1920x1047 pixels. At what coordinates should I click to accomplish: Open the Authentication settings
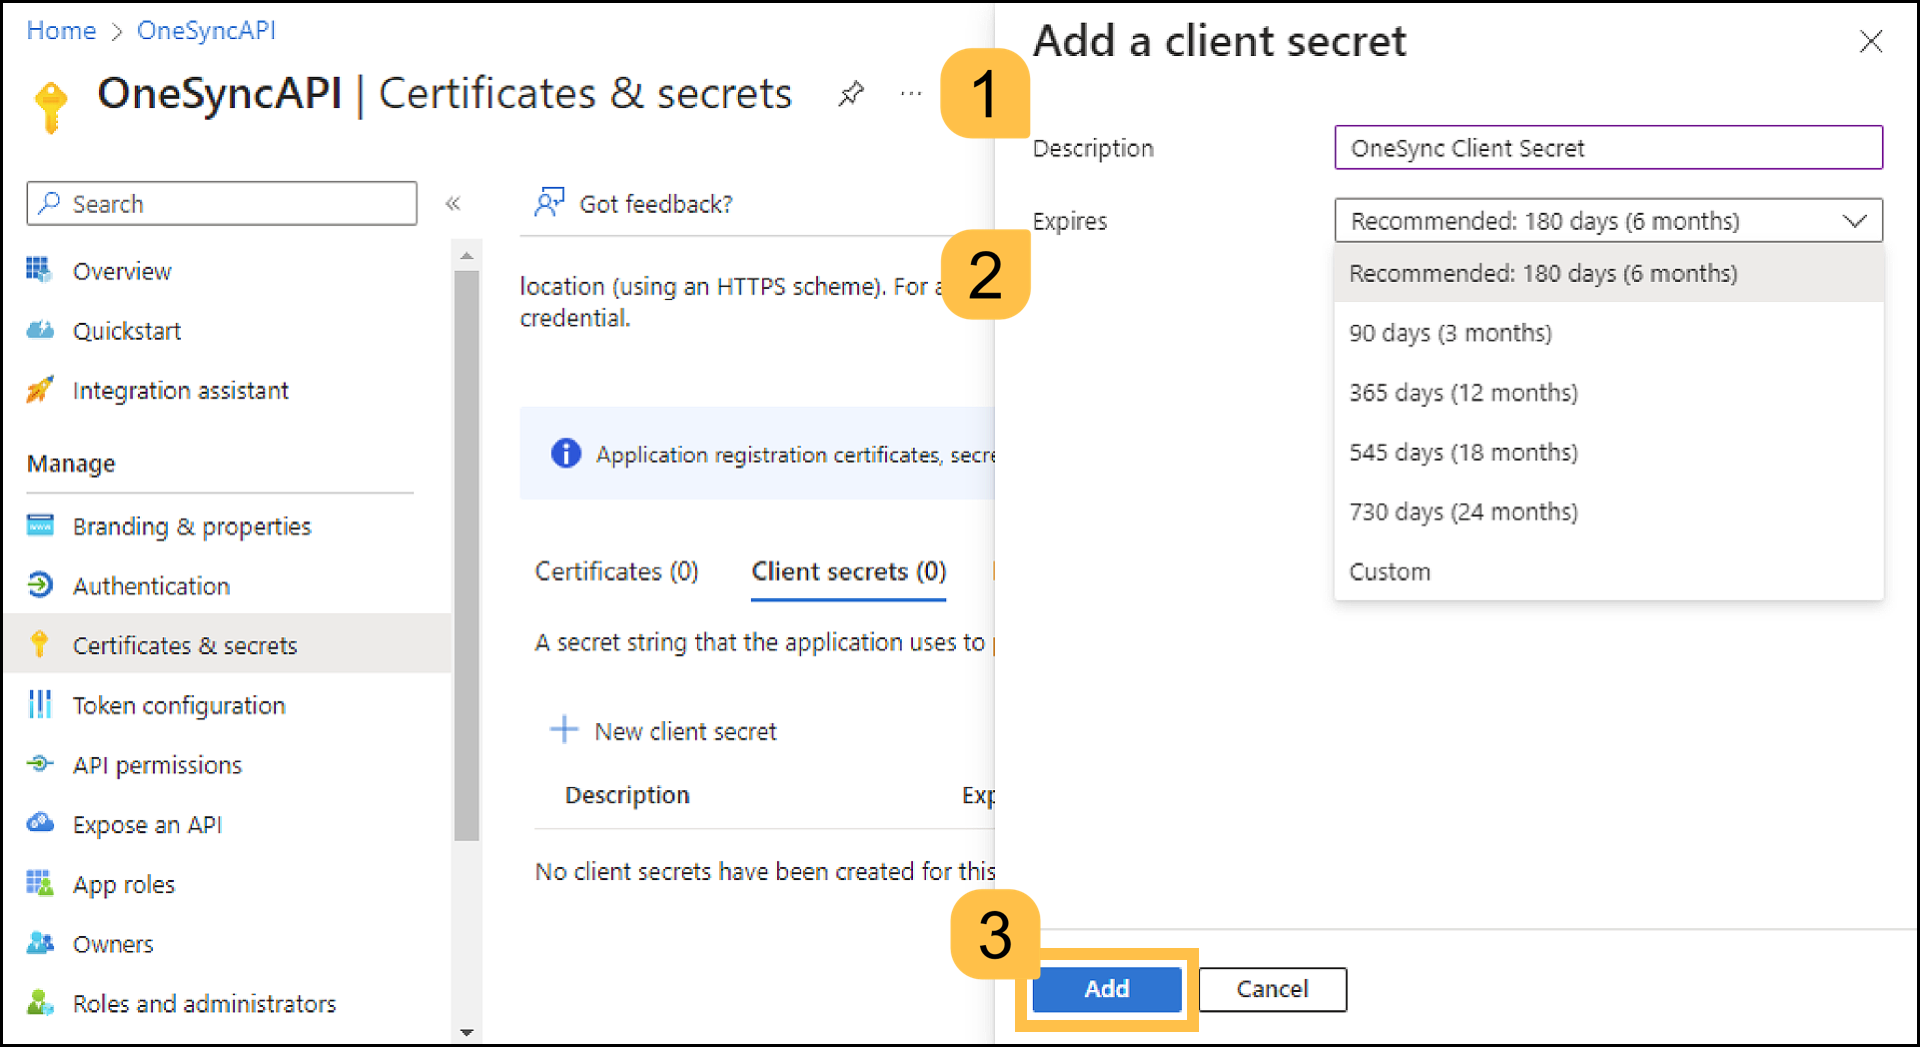(151, 585)
